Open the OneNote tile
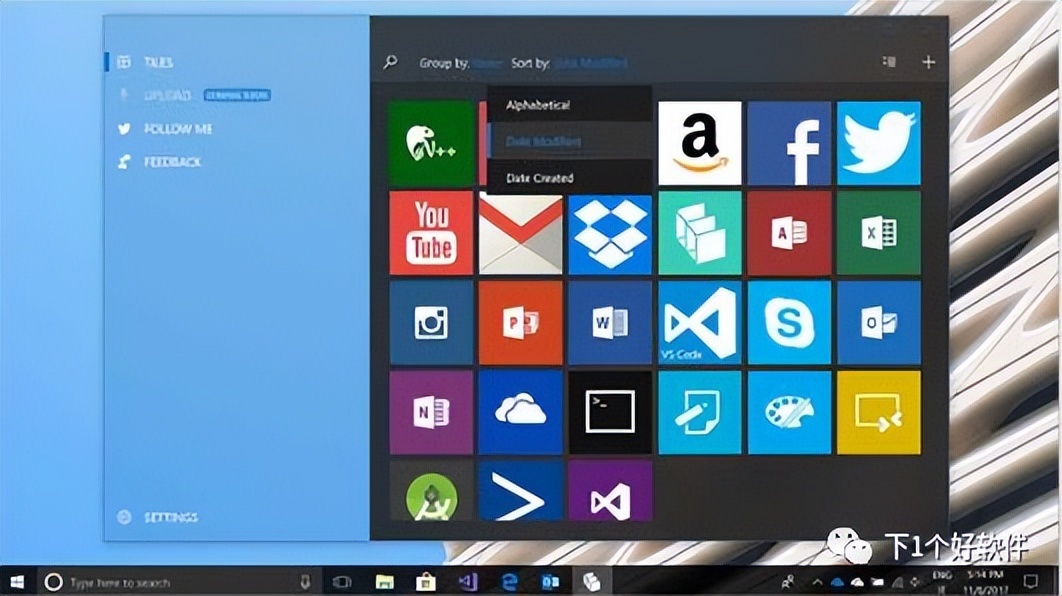Viewport: 1062px width, 596px height. [431, 412]
